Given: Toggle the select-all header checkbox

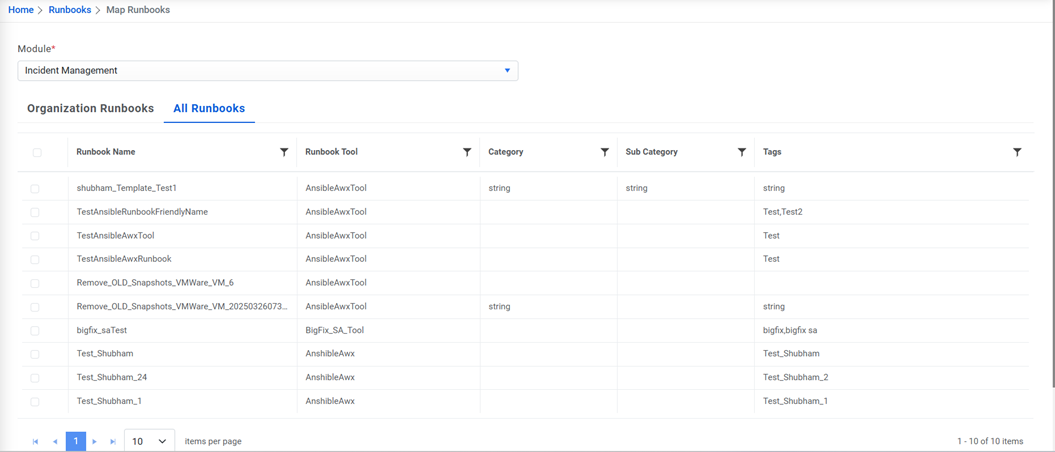Looking at the screenshot, I should point(37,152).
